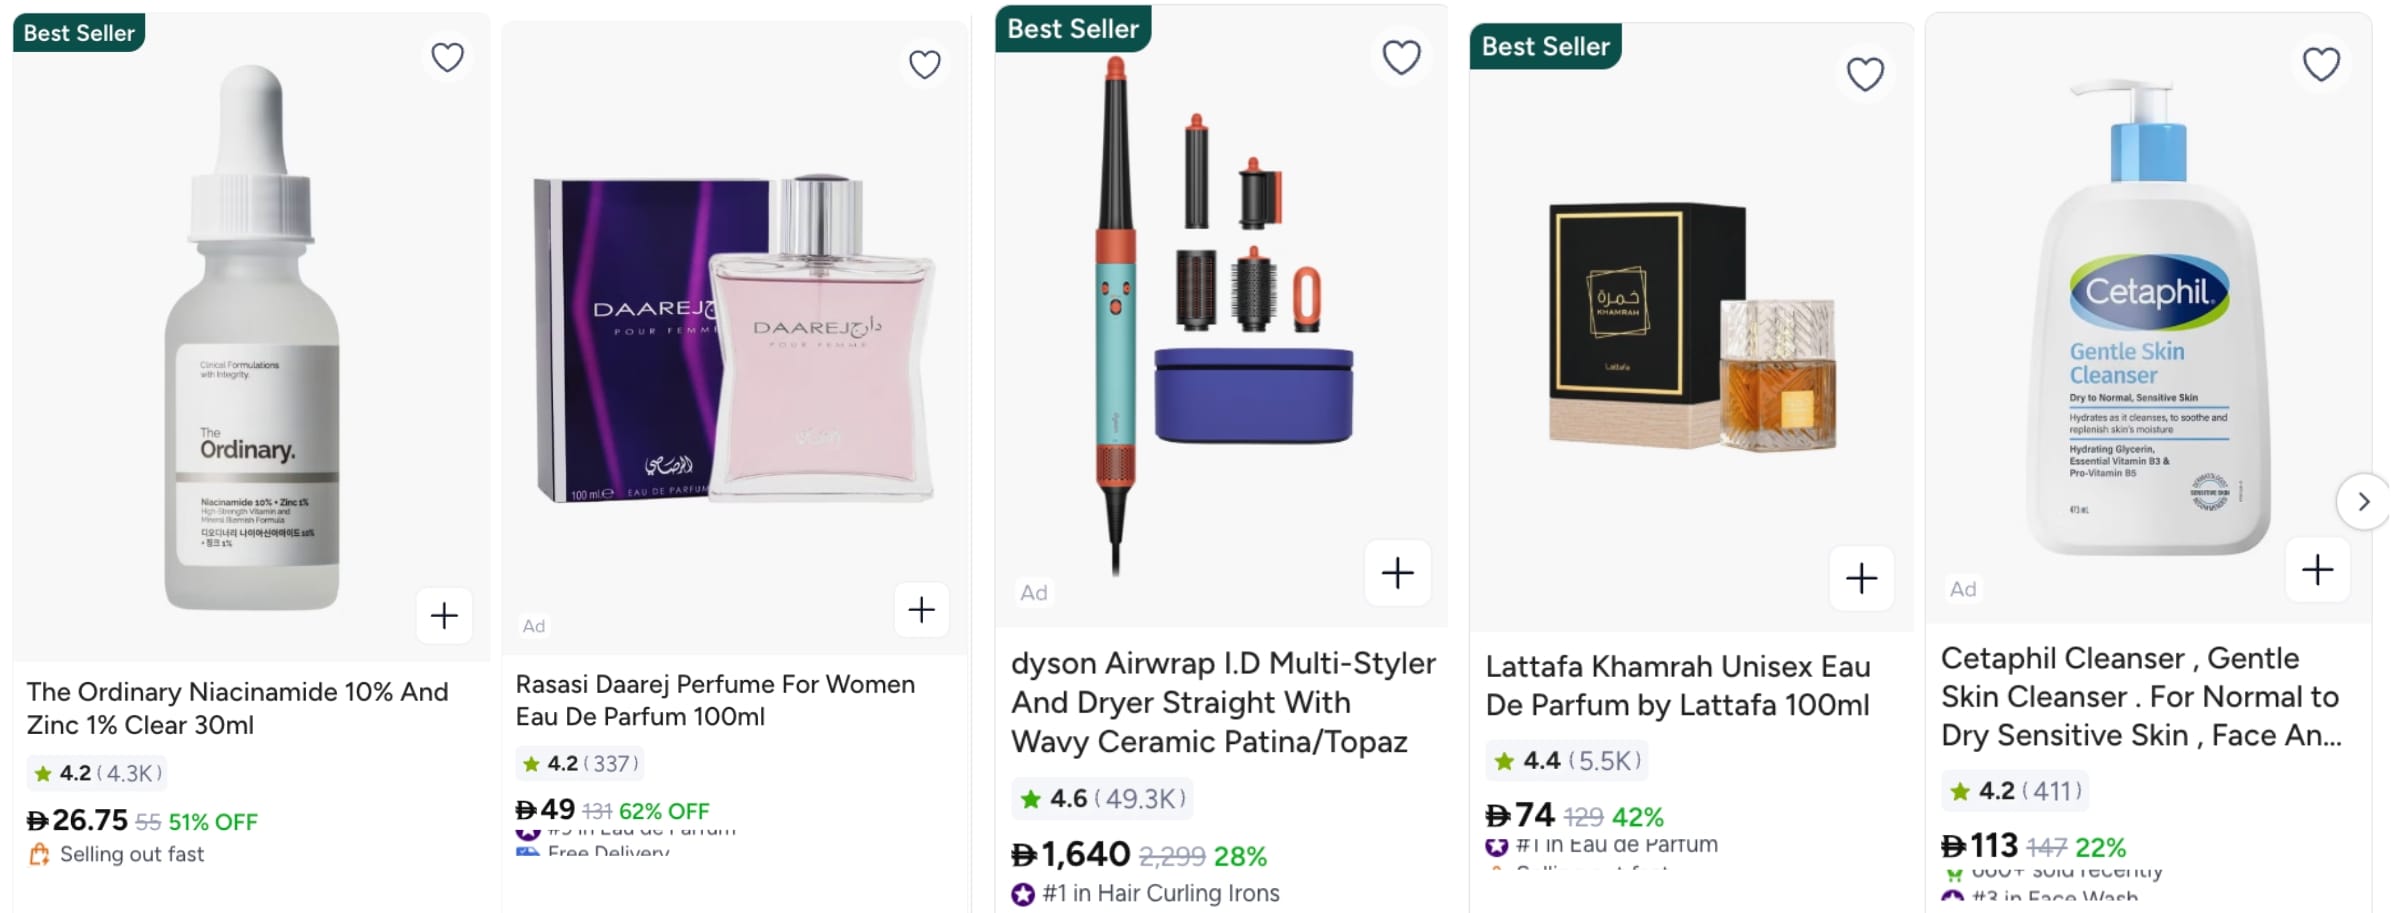Add Cetaphil Cleanser to cart
Viewport: 2391px width, 913px height.
pyautogui.click(x=2317, y=570)
